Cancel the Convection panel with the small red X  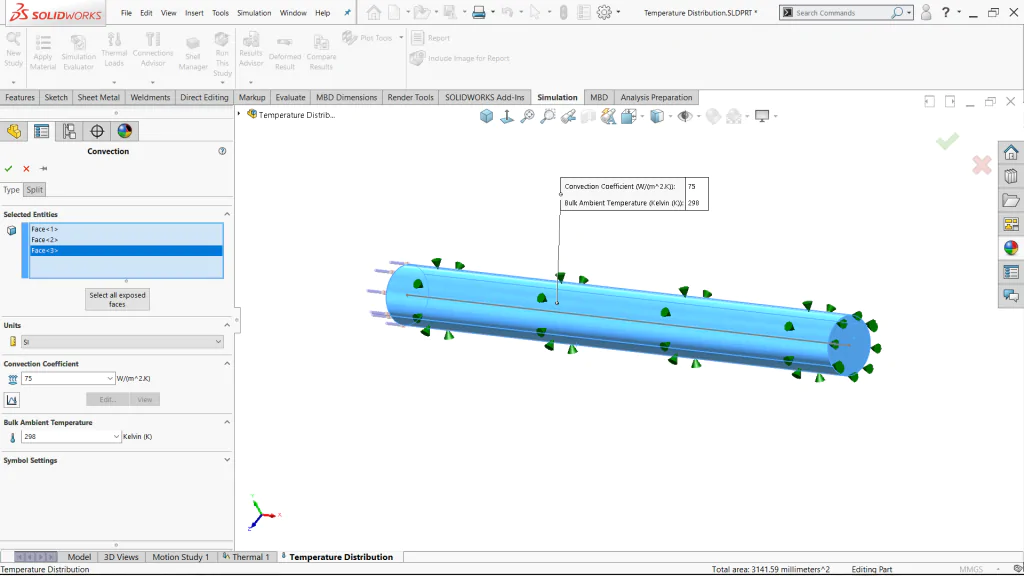[x=26, y=168]
